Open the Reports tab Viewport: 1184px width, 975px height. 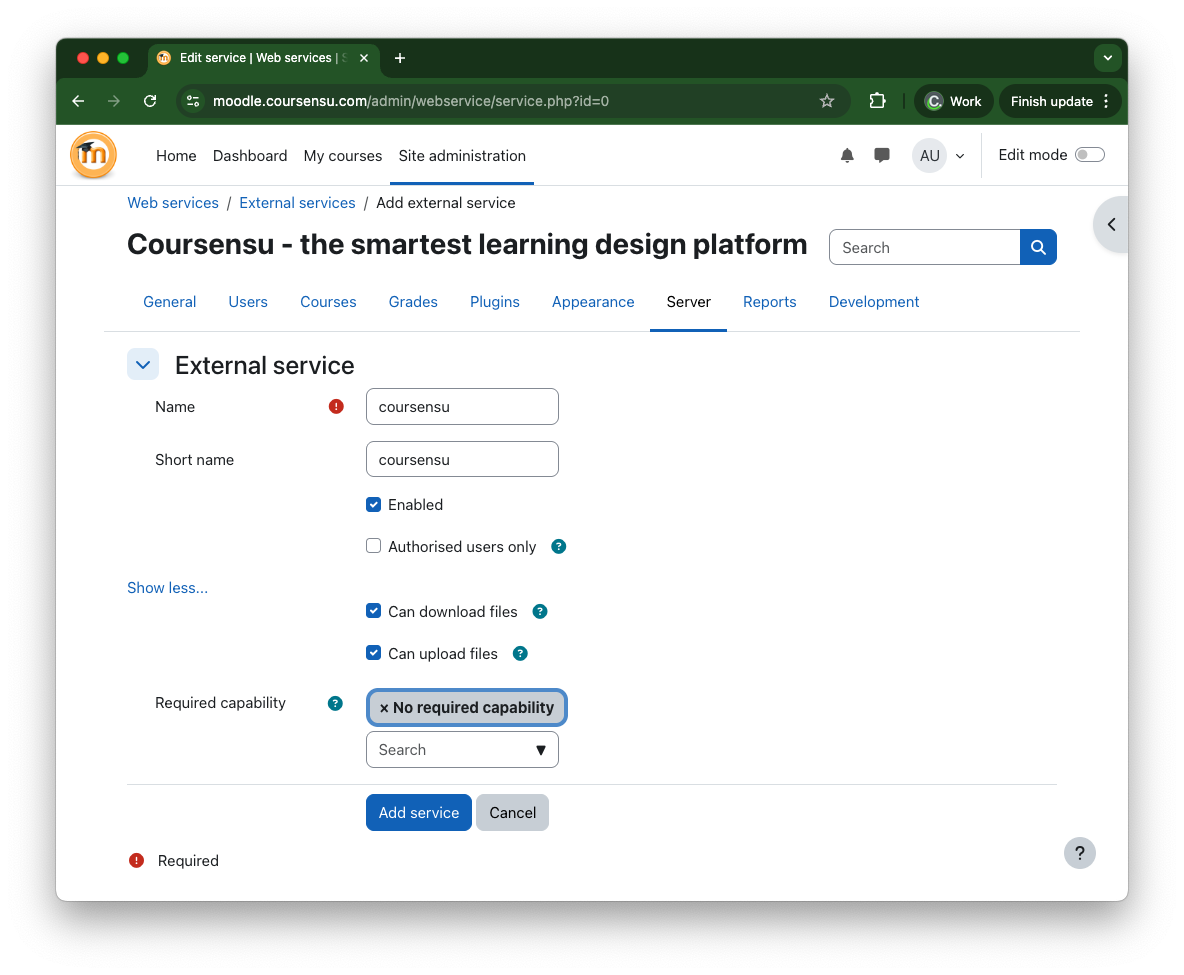pos(769,302)
